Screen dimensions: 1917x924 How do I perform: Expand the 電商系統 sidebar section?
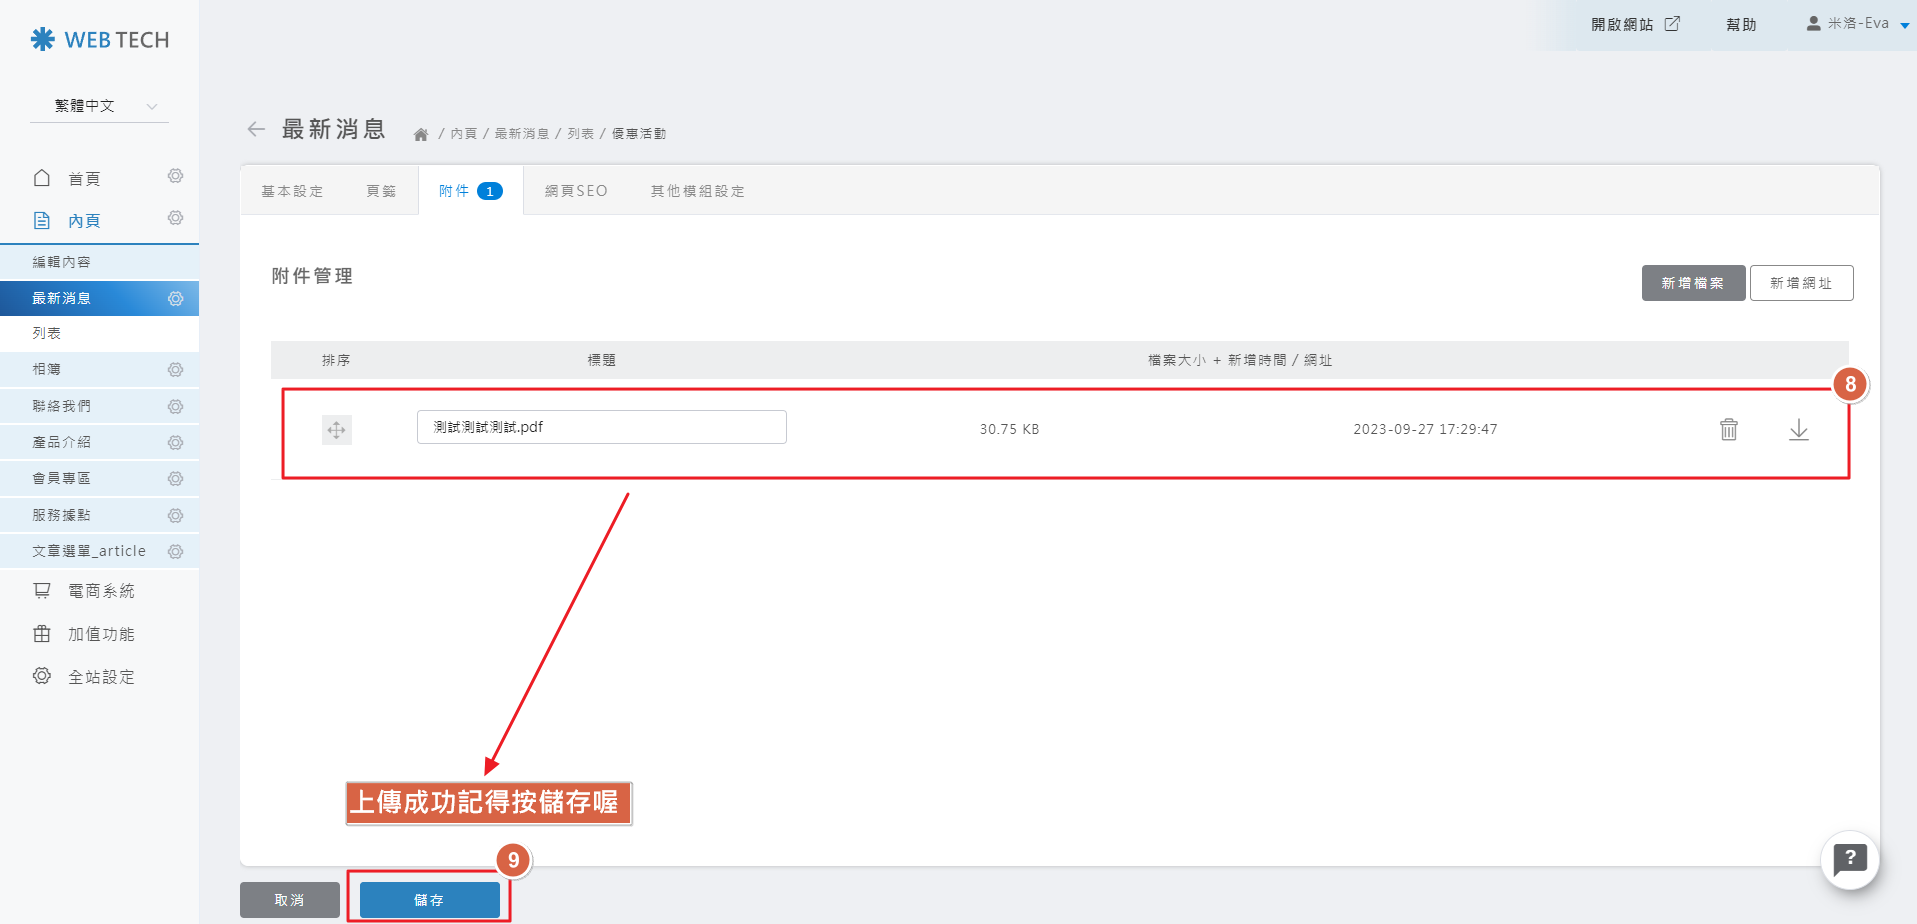100,591
